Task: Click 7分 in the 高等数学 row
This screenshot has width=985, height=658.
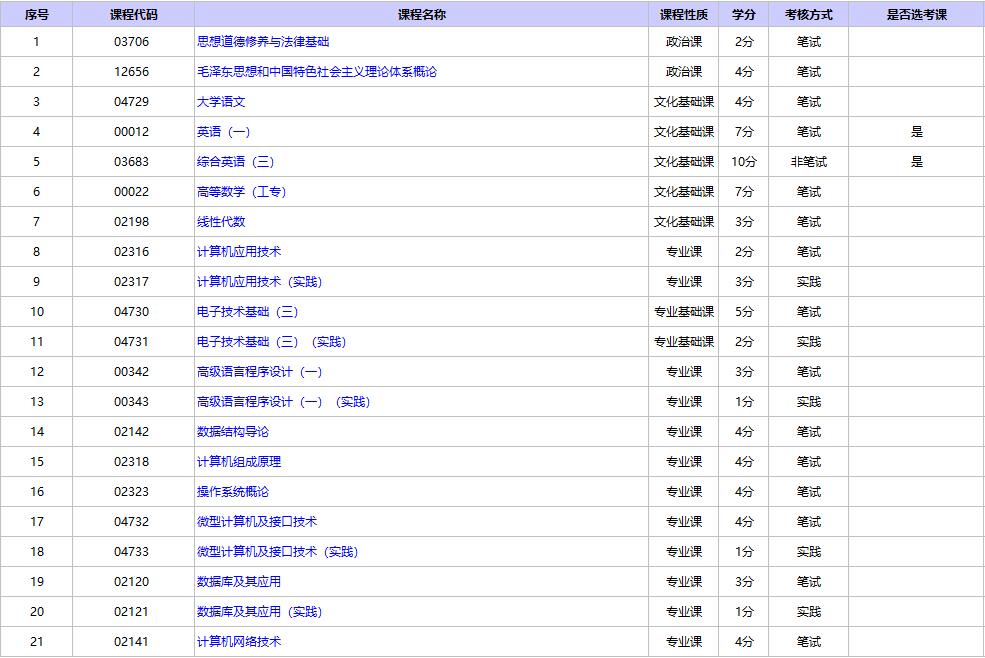Action: coord(744,192)
